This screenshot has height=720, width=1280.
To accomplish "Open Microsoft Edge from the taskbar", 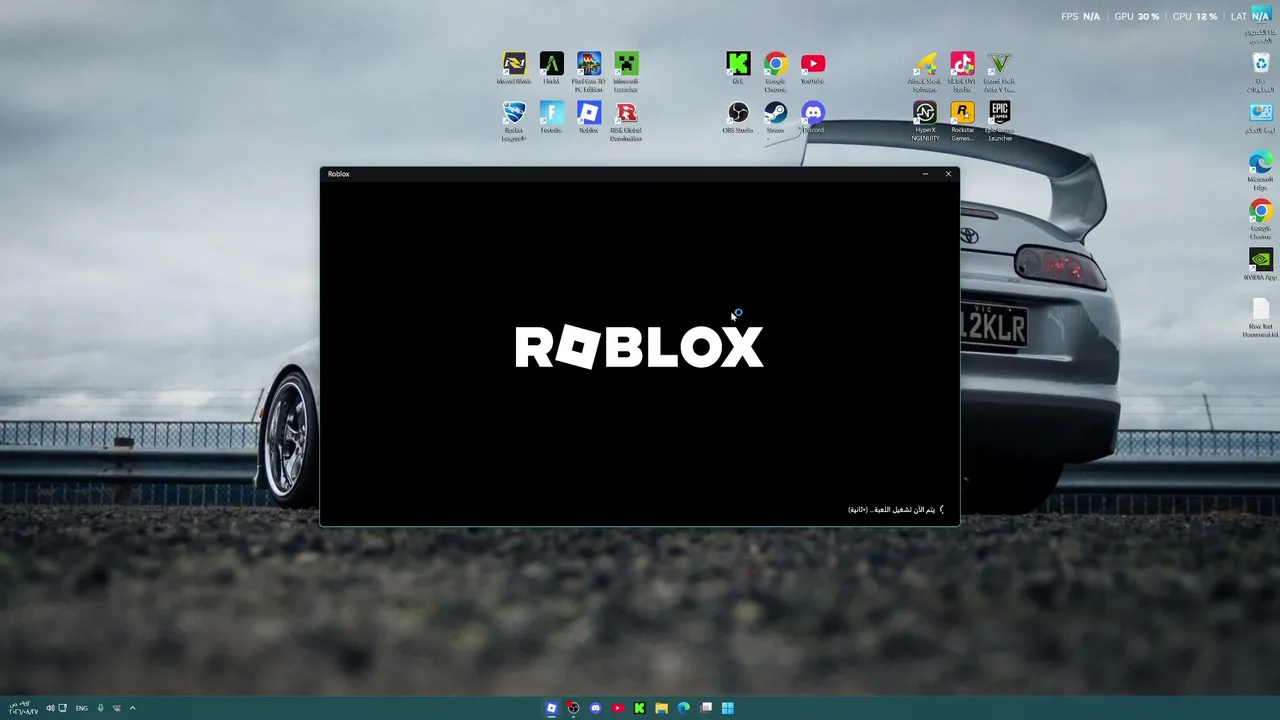I will click(x=683, y=708).
